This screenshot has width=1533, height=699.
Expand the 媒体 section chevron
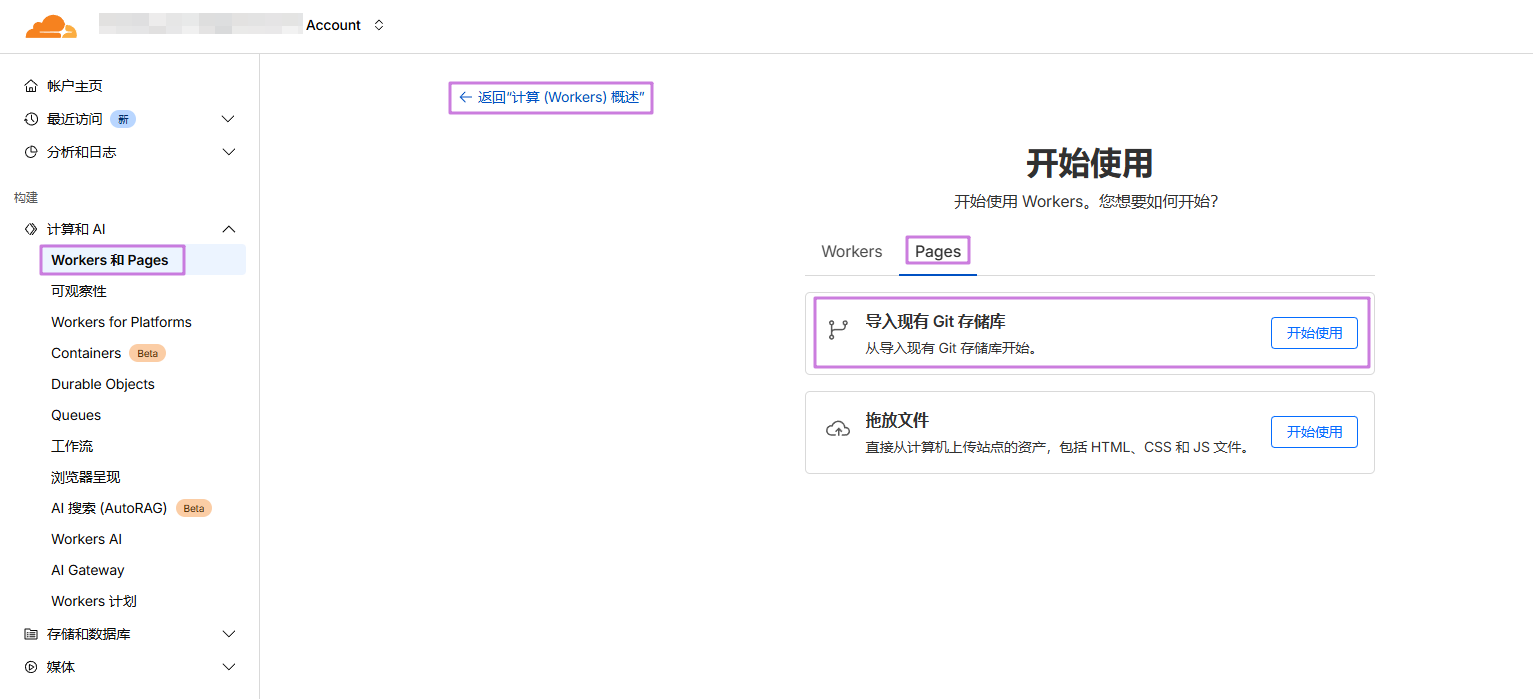click(228, 667)
